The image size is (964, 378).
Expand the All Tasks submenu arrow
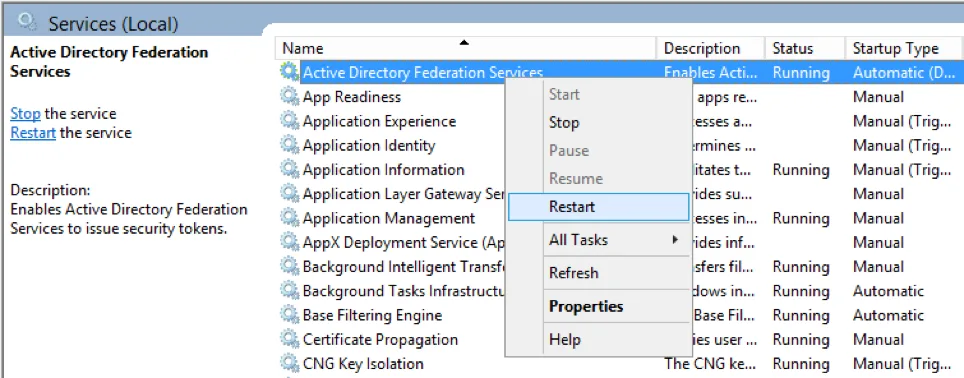[x=676, y=240]
